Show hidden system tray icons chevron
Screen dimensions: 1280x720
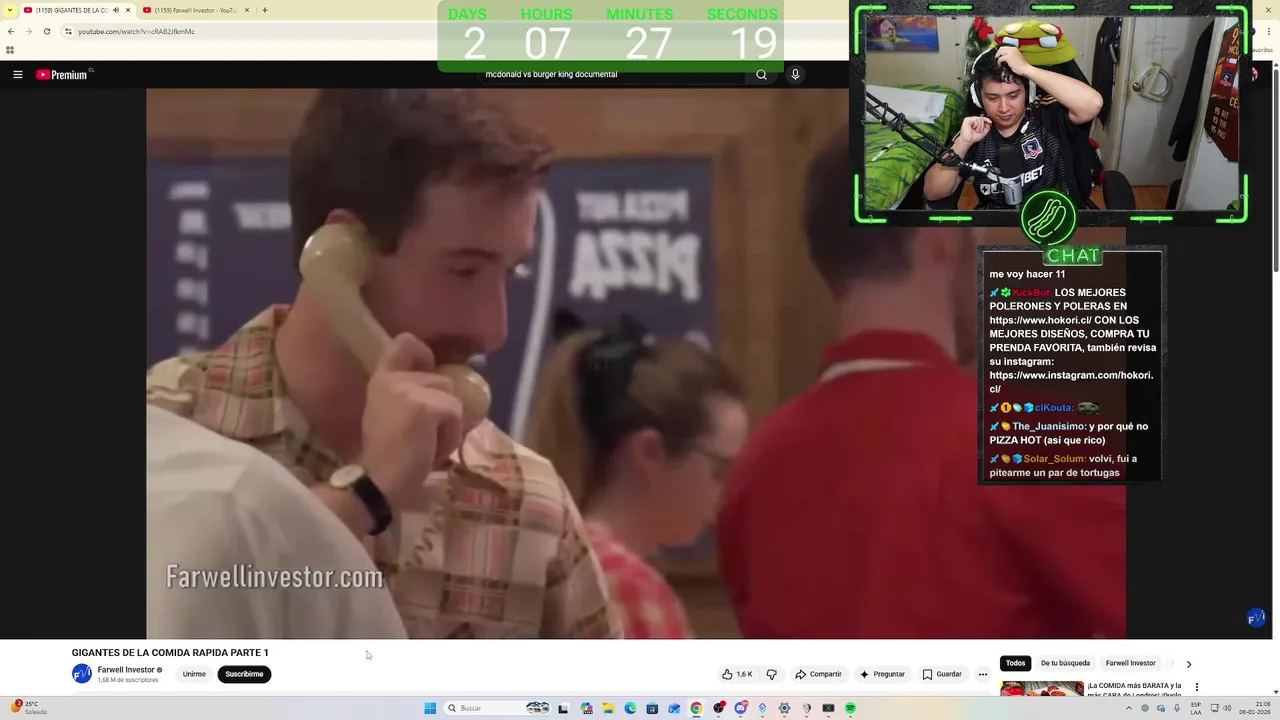coord(1130,708)
